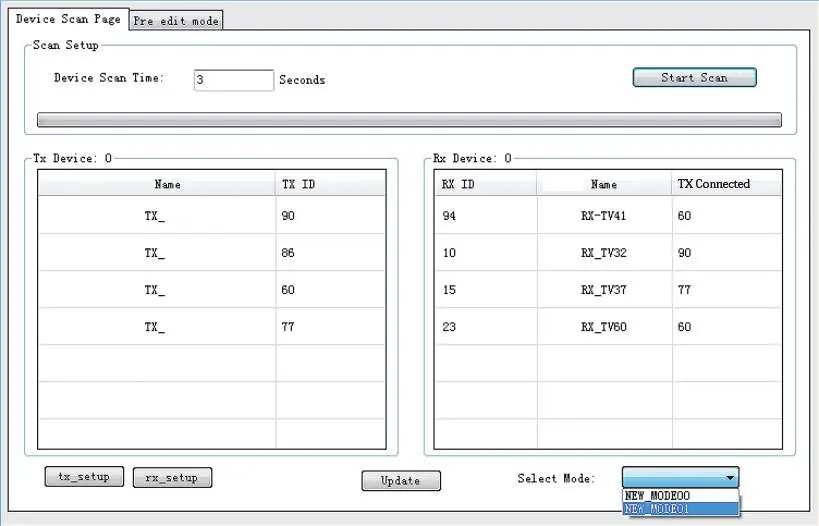Click the Device Scan Time input field

point(233,80)
